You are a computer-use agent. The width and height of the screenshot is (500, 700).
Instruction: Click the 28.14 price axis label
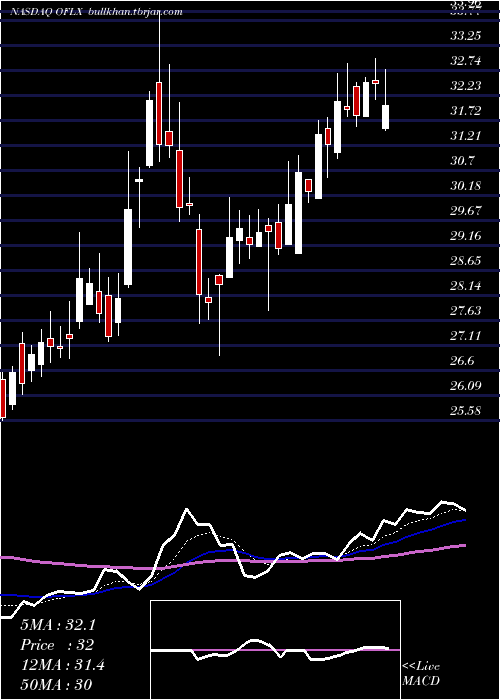pos(465,286)
